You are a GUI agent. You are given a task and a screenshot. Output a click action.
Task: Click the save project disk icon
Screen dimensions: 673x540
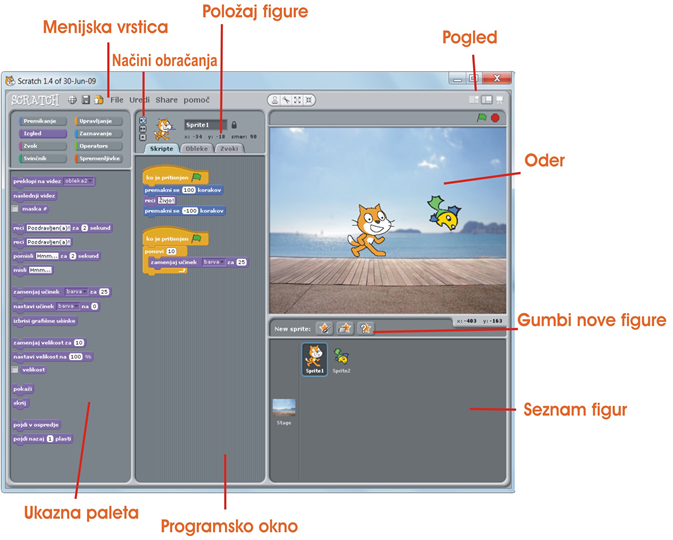(86, 99)
